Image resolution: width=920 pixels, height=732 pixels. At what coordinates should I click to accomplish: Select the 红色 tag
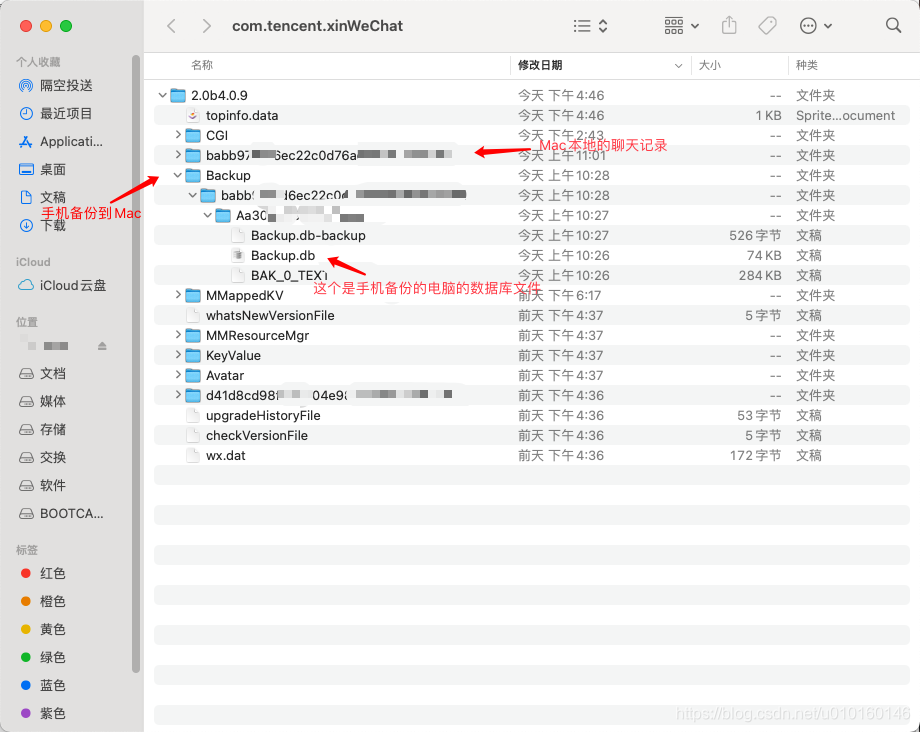pos(42,574)
